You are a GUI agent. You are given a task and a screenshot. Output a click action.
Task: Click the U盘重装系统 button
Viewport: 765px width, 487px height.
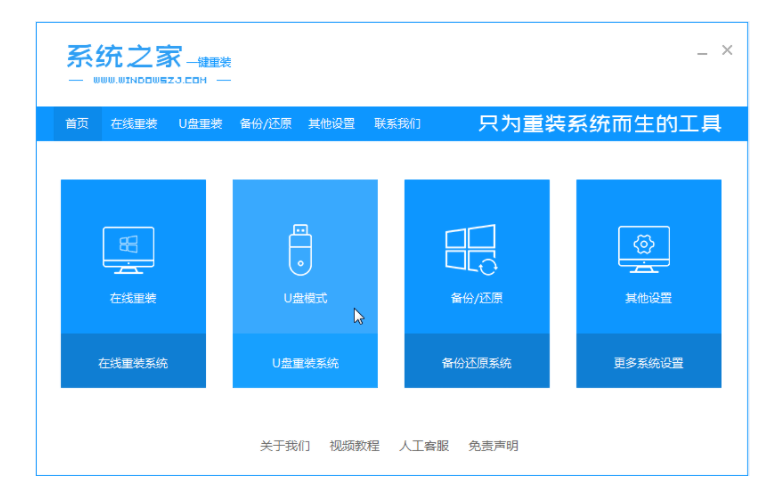click(x=305, y=361)
